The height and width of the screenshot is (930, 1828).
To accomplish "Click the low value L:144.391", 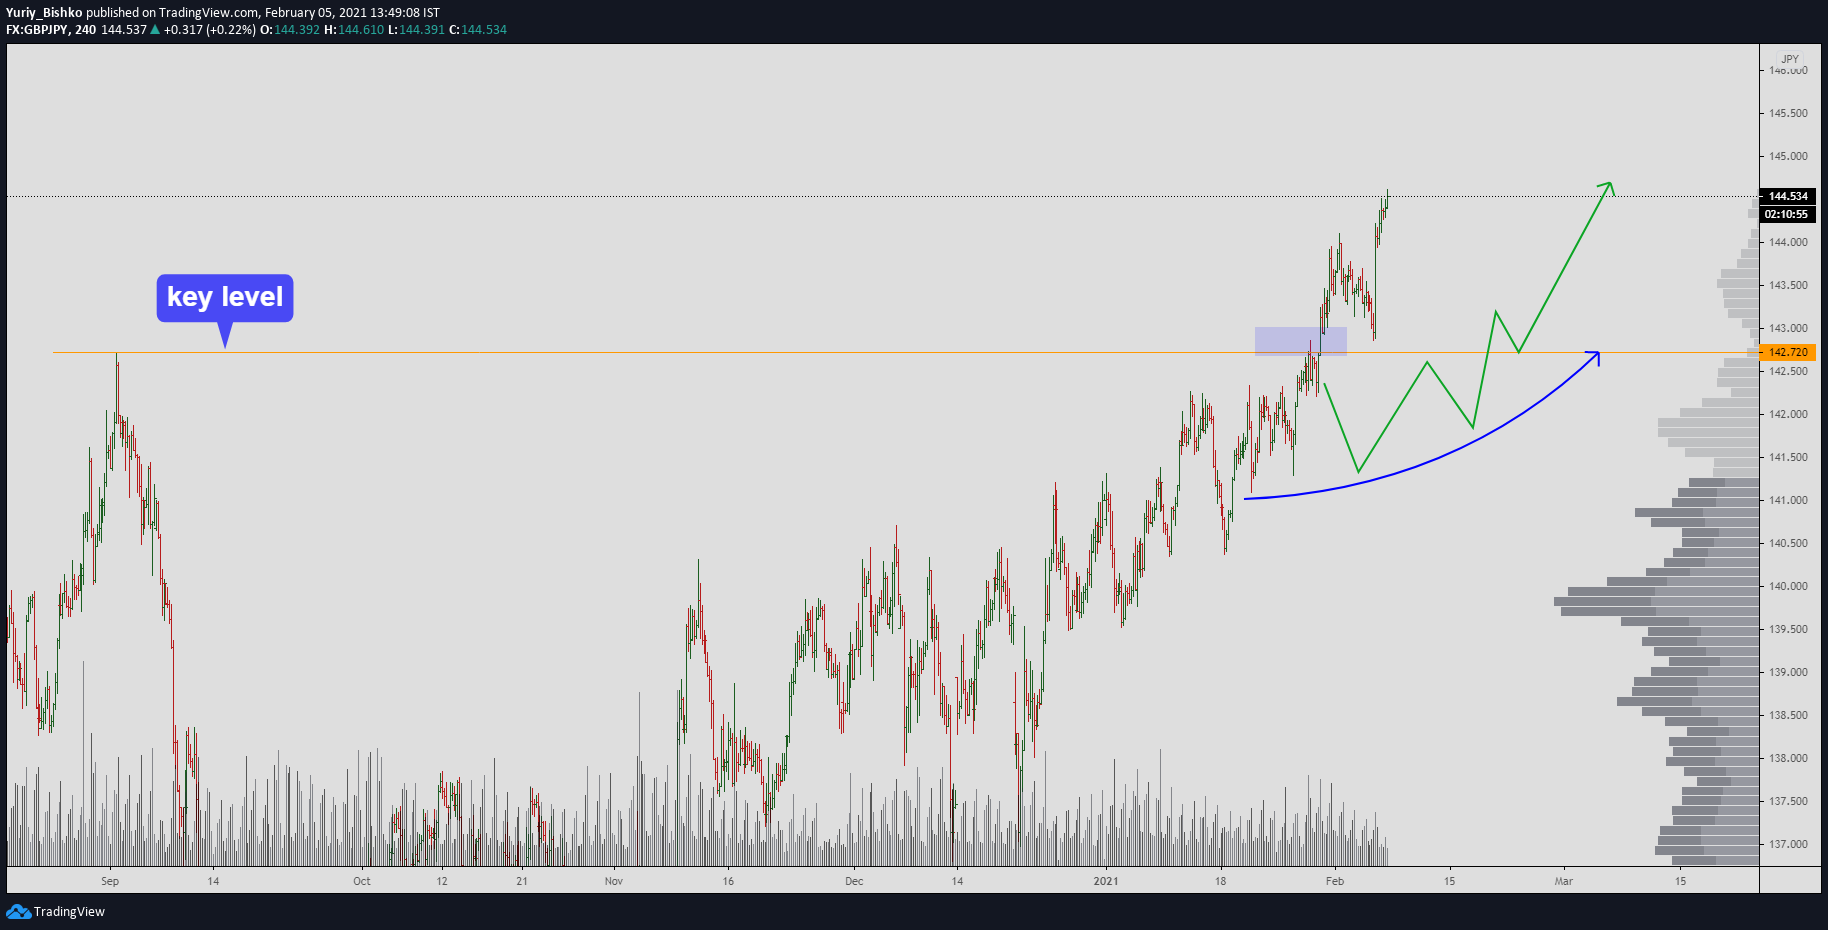I will (416, 30).
